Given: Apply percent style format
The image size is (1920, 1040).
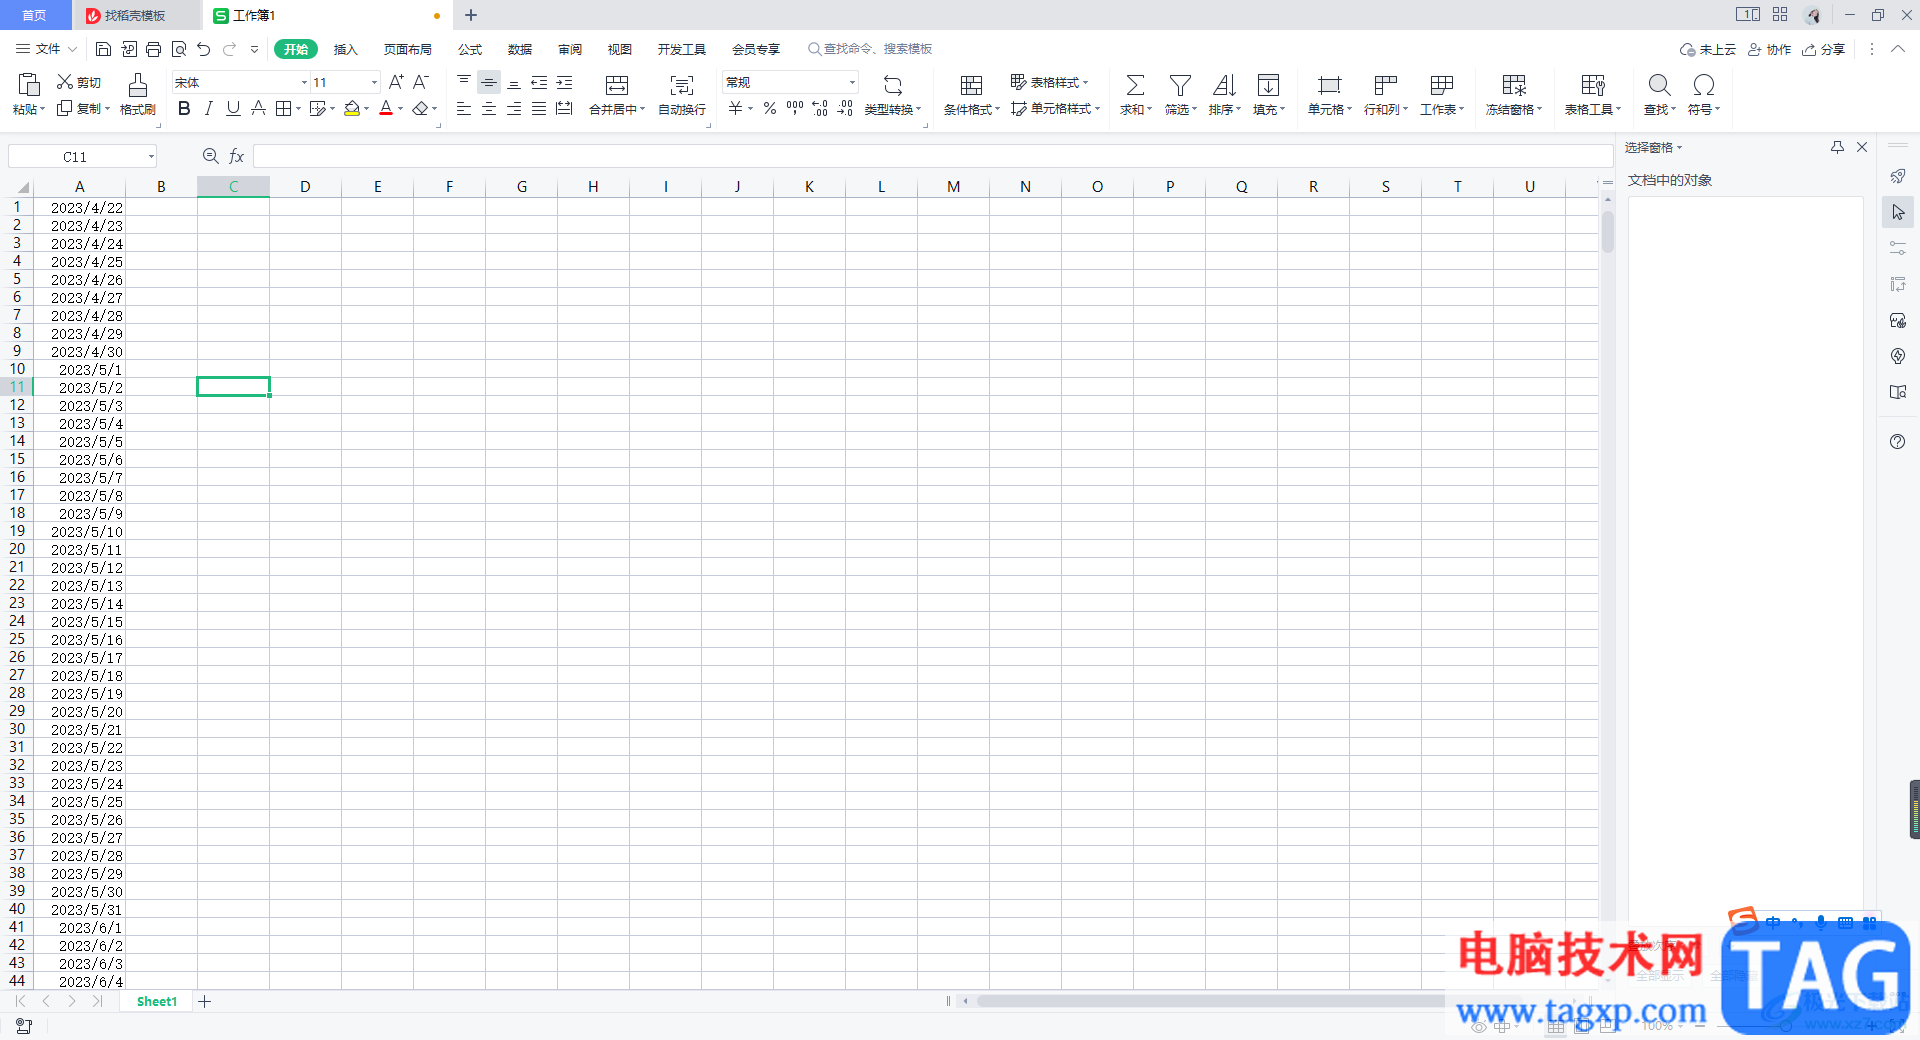Looking at the screenshot, I should [770, 108].
